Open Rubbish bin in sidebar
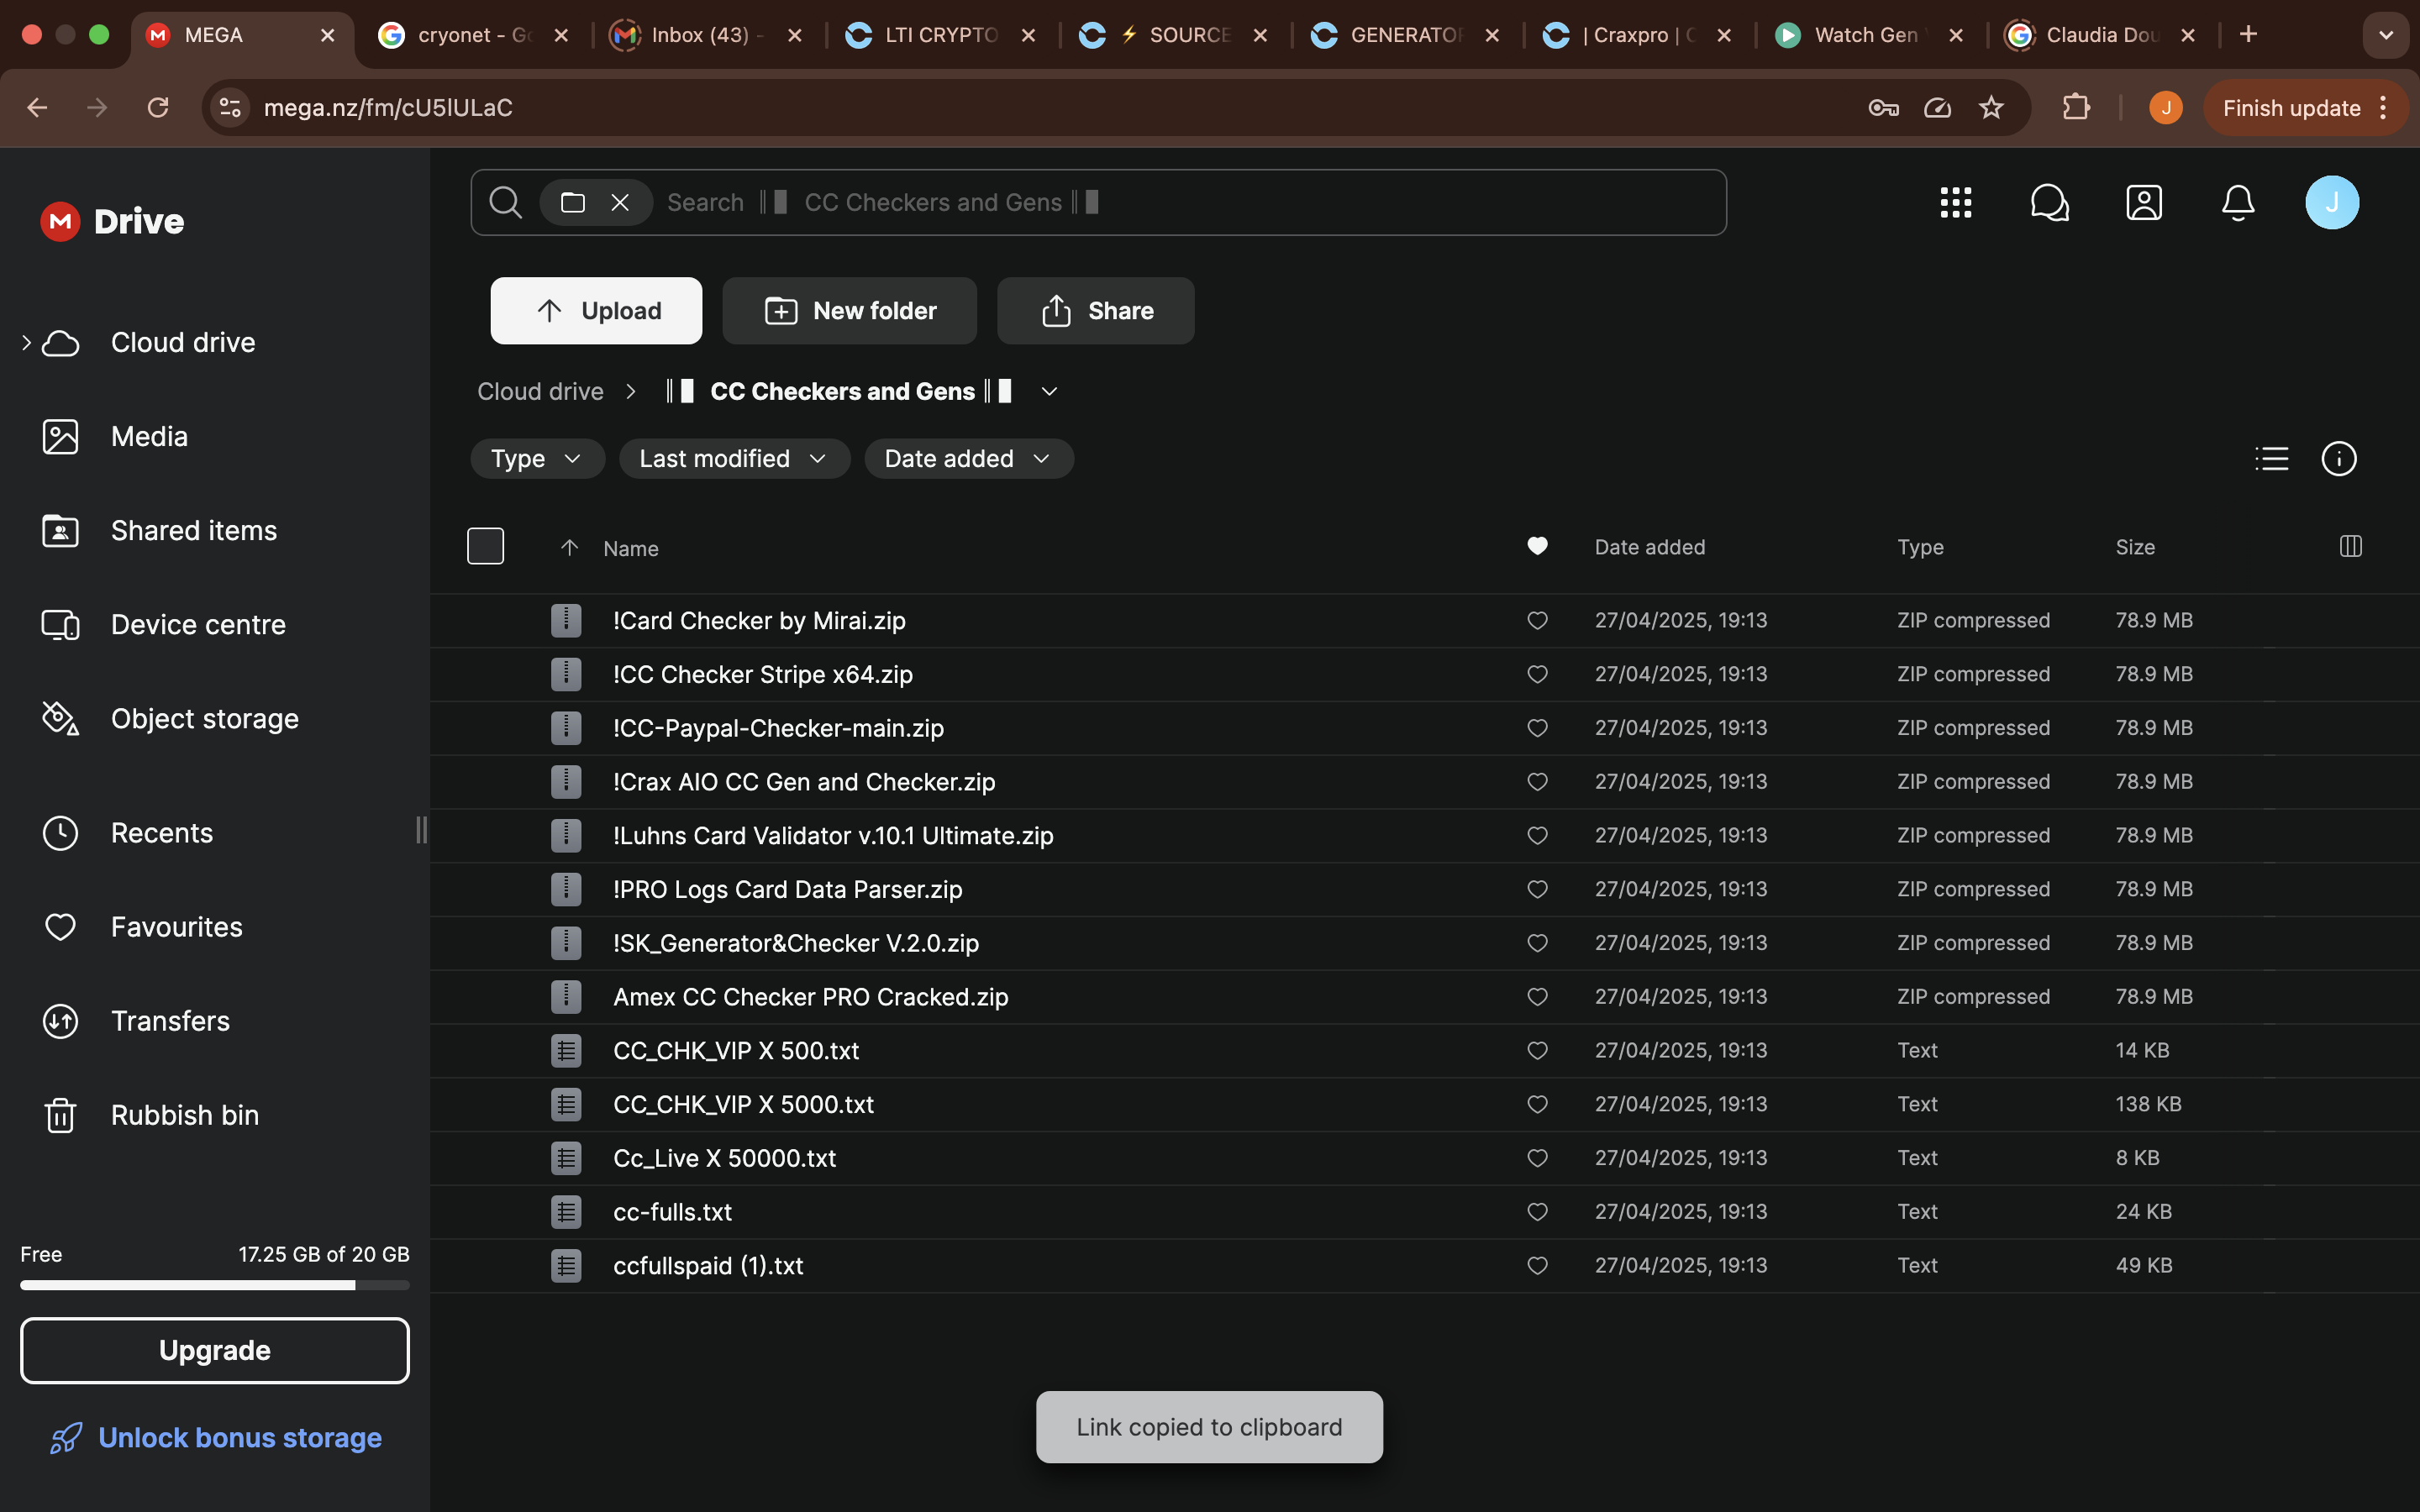Screen dimensions: 2420x1512 [184, 1114]
